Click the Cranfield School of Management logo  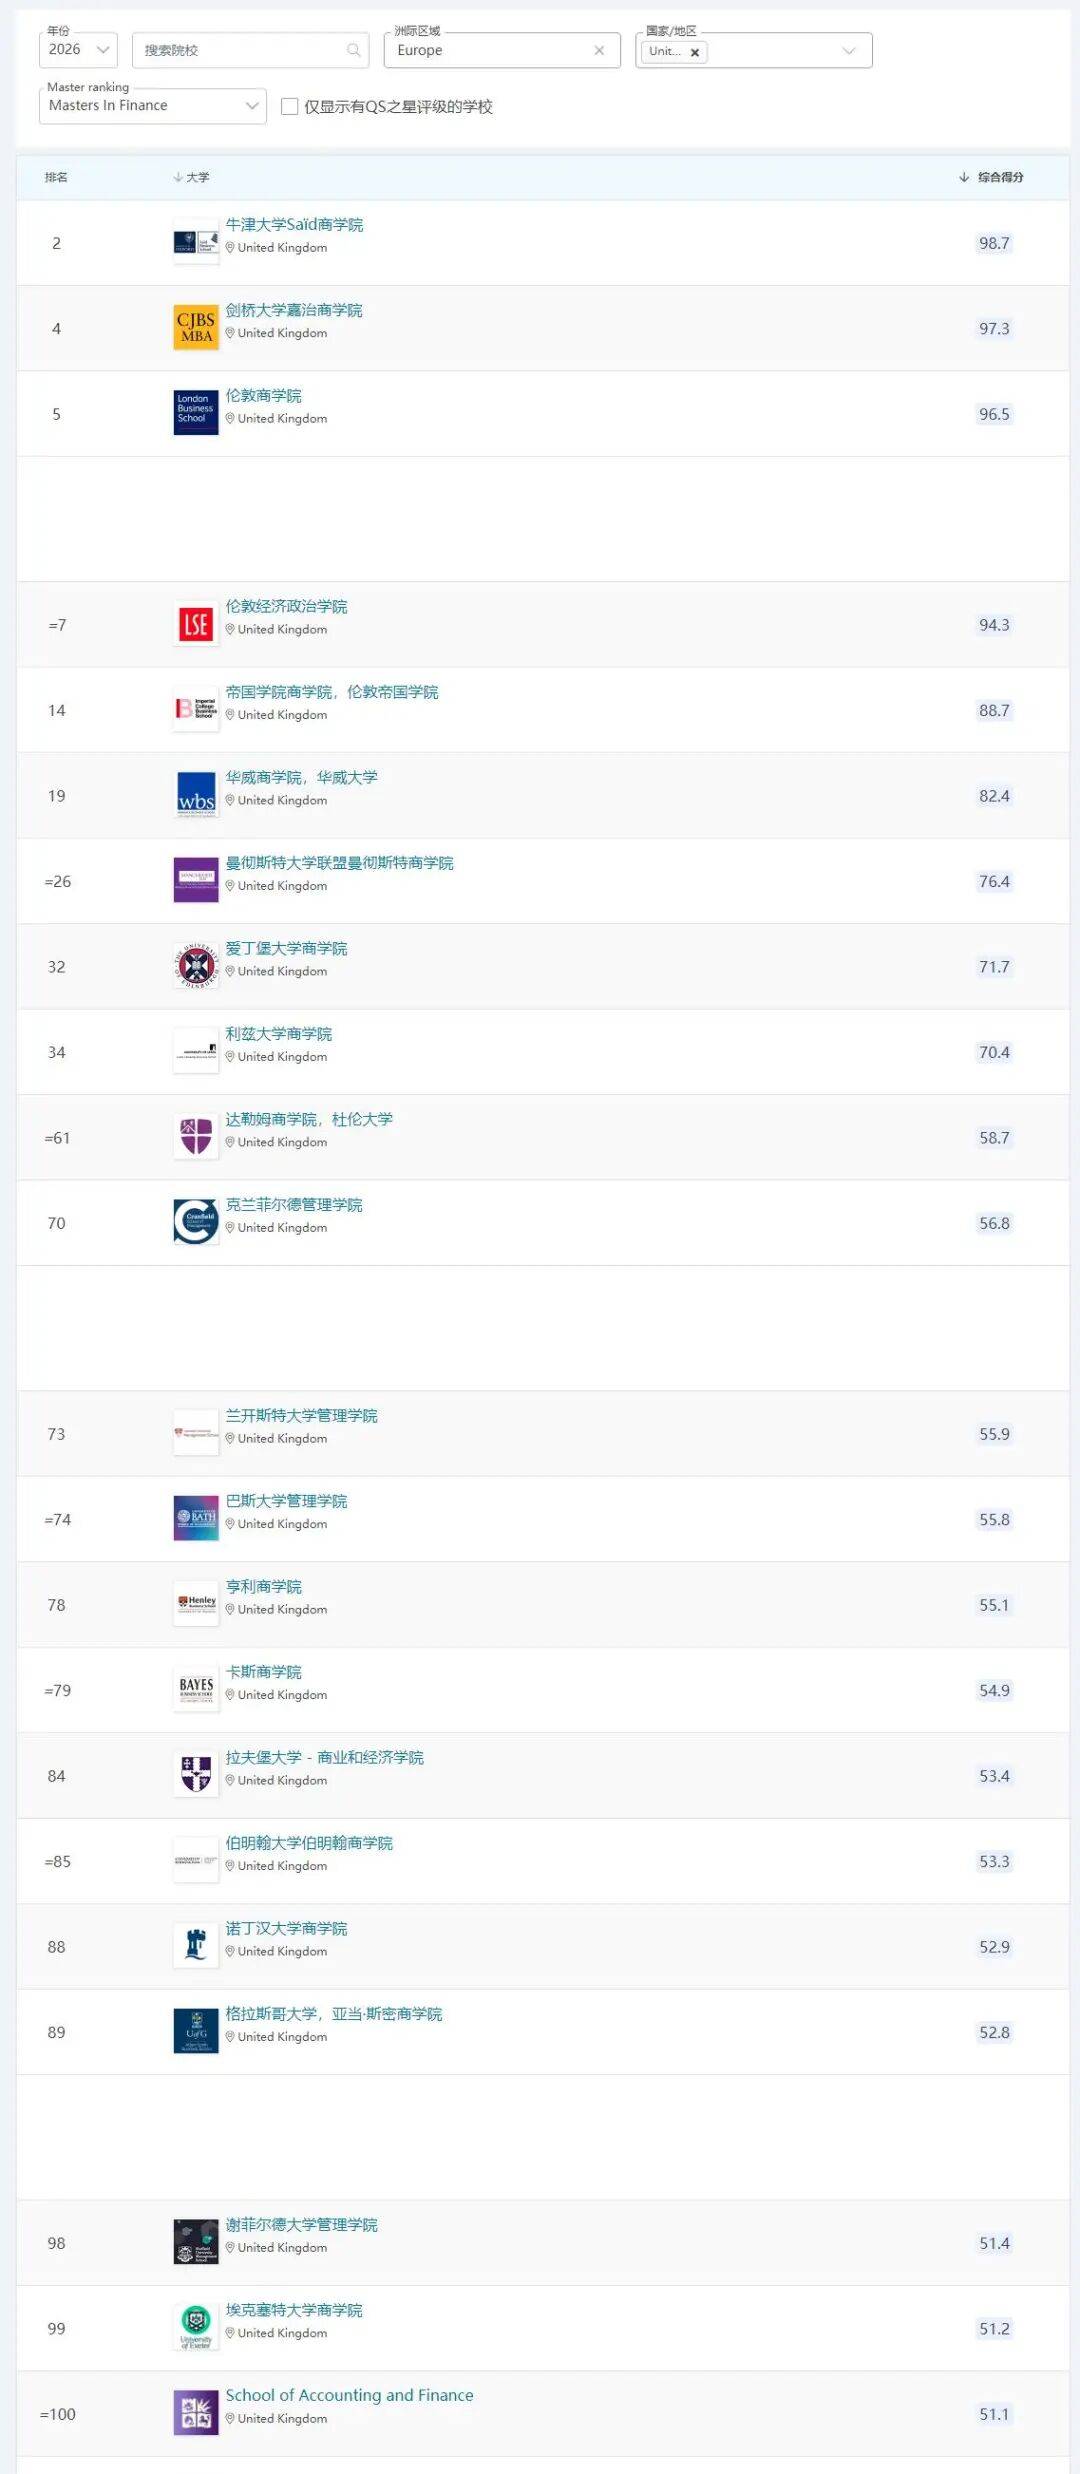(195, 1223)
